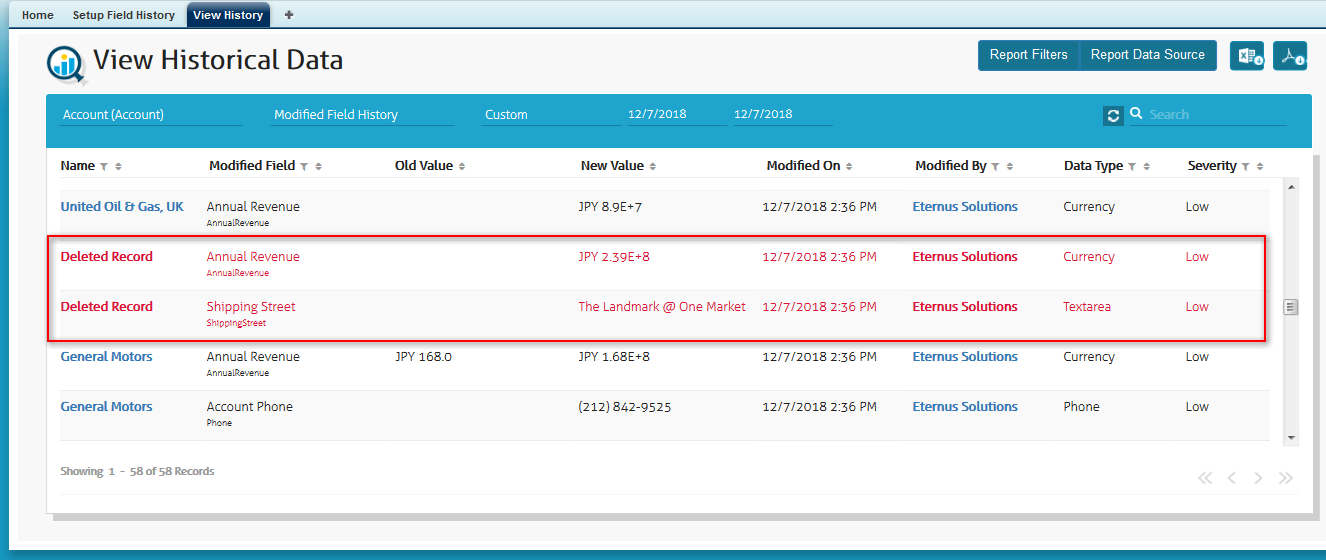Open the Data Type column filter
1326x560 pixels.
(x=1132, y=167)
